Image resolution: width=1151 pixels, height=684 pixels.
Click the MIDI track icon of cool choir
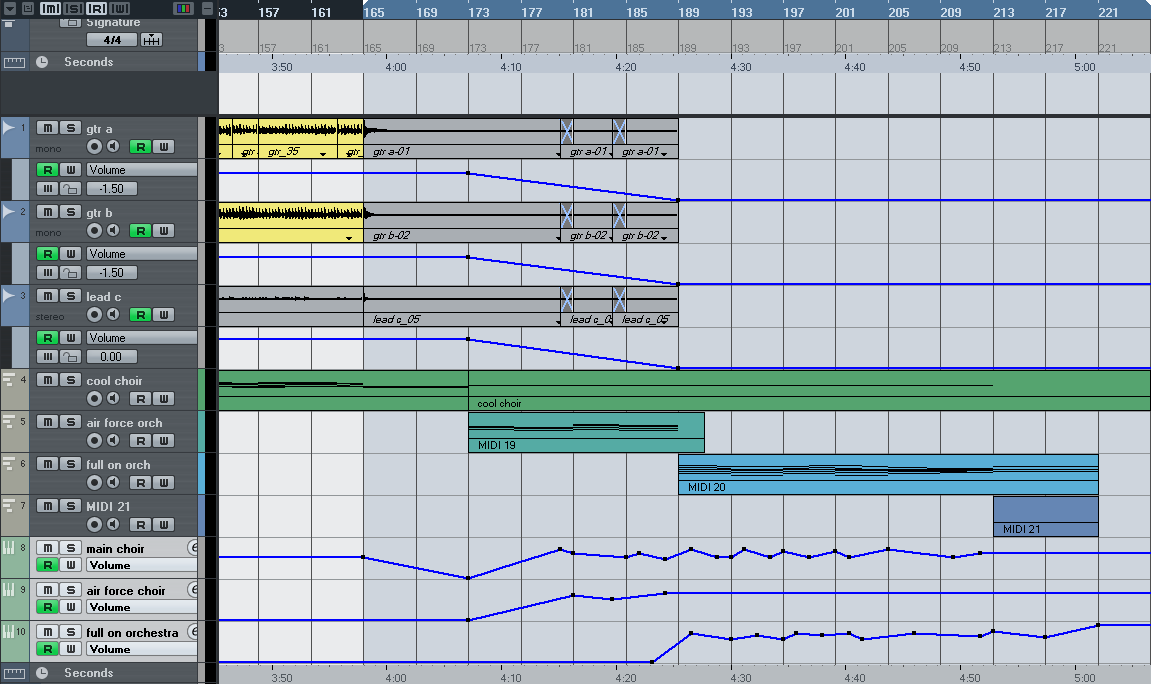click(9, 379)
